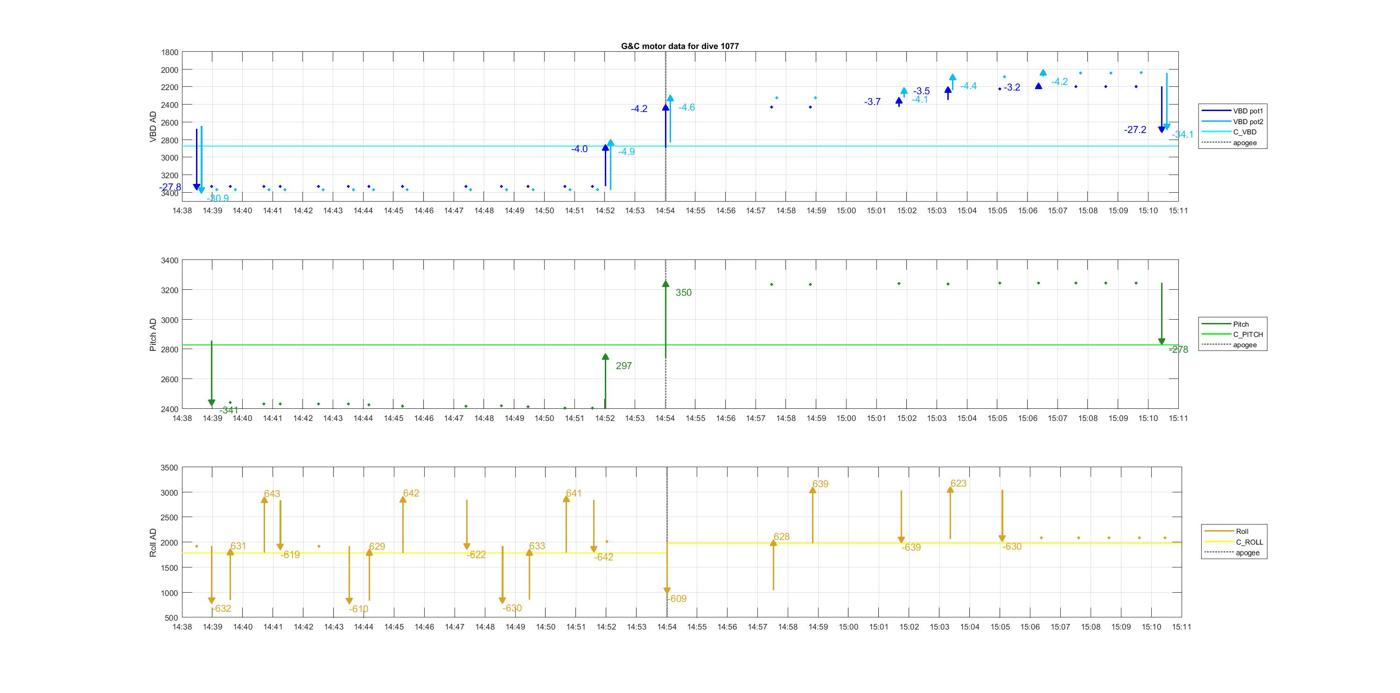1400x693 pixels.
Task: Click the '-34.1' VBD data label
Action: [1183, 134]
